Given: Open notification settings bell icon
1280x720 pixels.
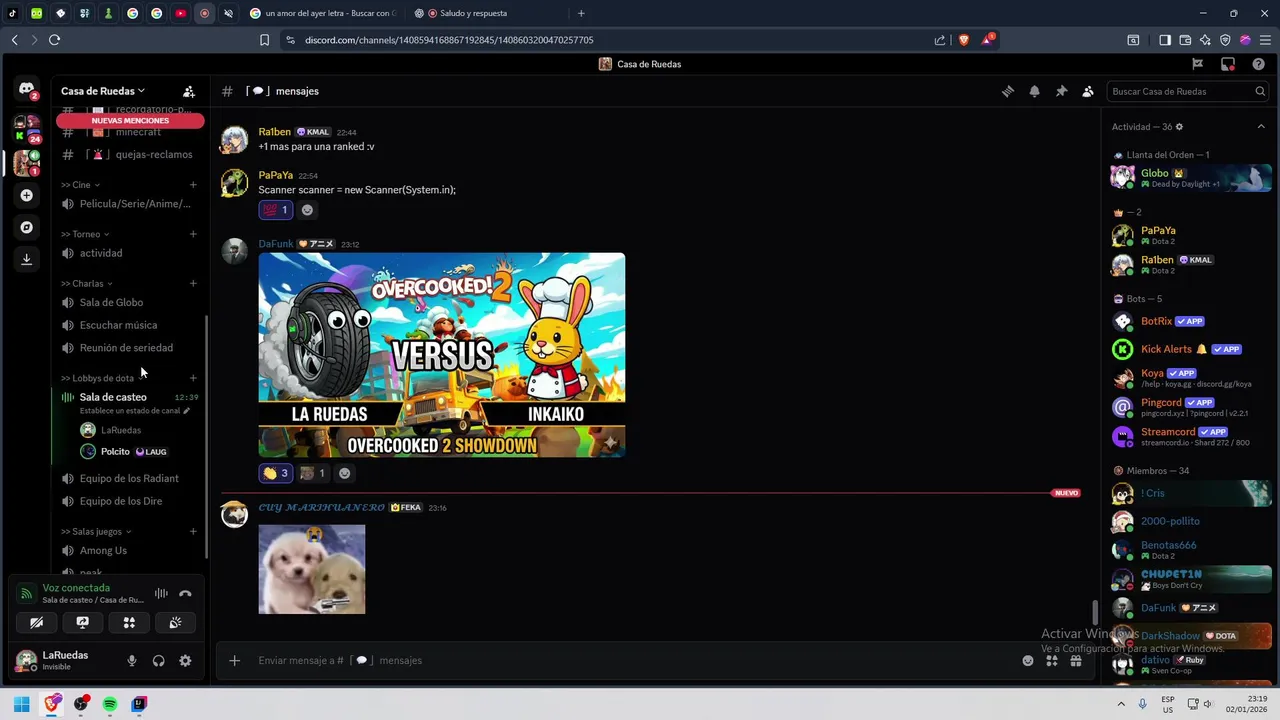Looking at the screenshot, I should [x=1035, y=91].
